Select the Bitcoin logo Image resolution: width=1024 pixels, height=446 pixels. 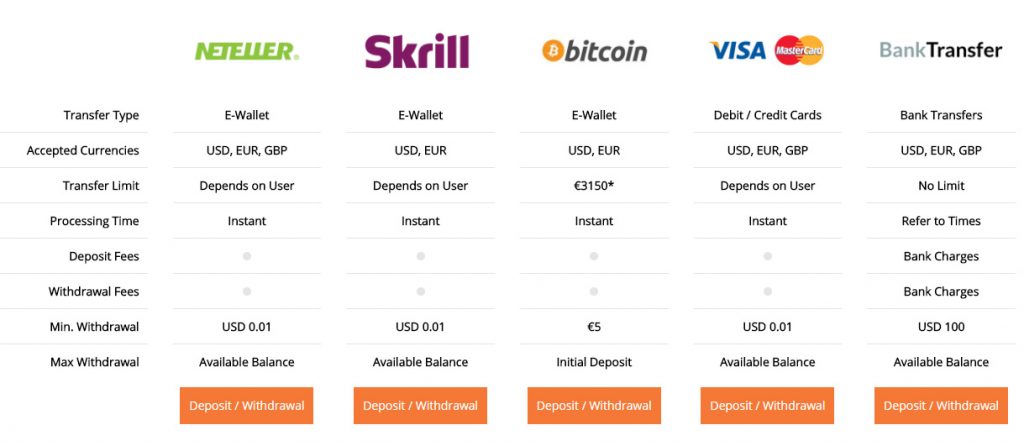pyautogui.click(x=594, y=50)
